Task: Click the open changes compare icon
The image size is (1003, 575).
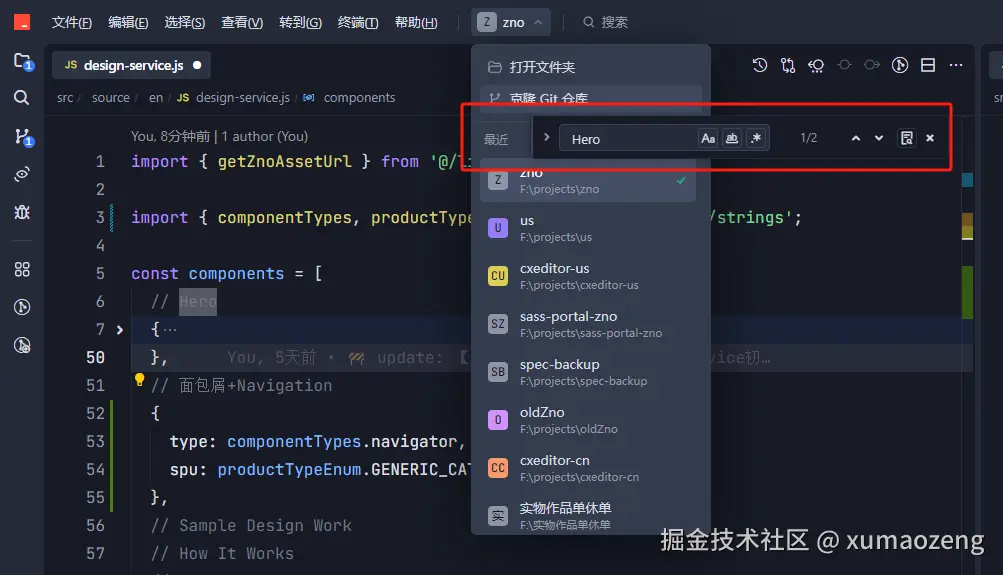Action: 787,65
